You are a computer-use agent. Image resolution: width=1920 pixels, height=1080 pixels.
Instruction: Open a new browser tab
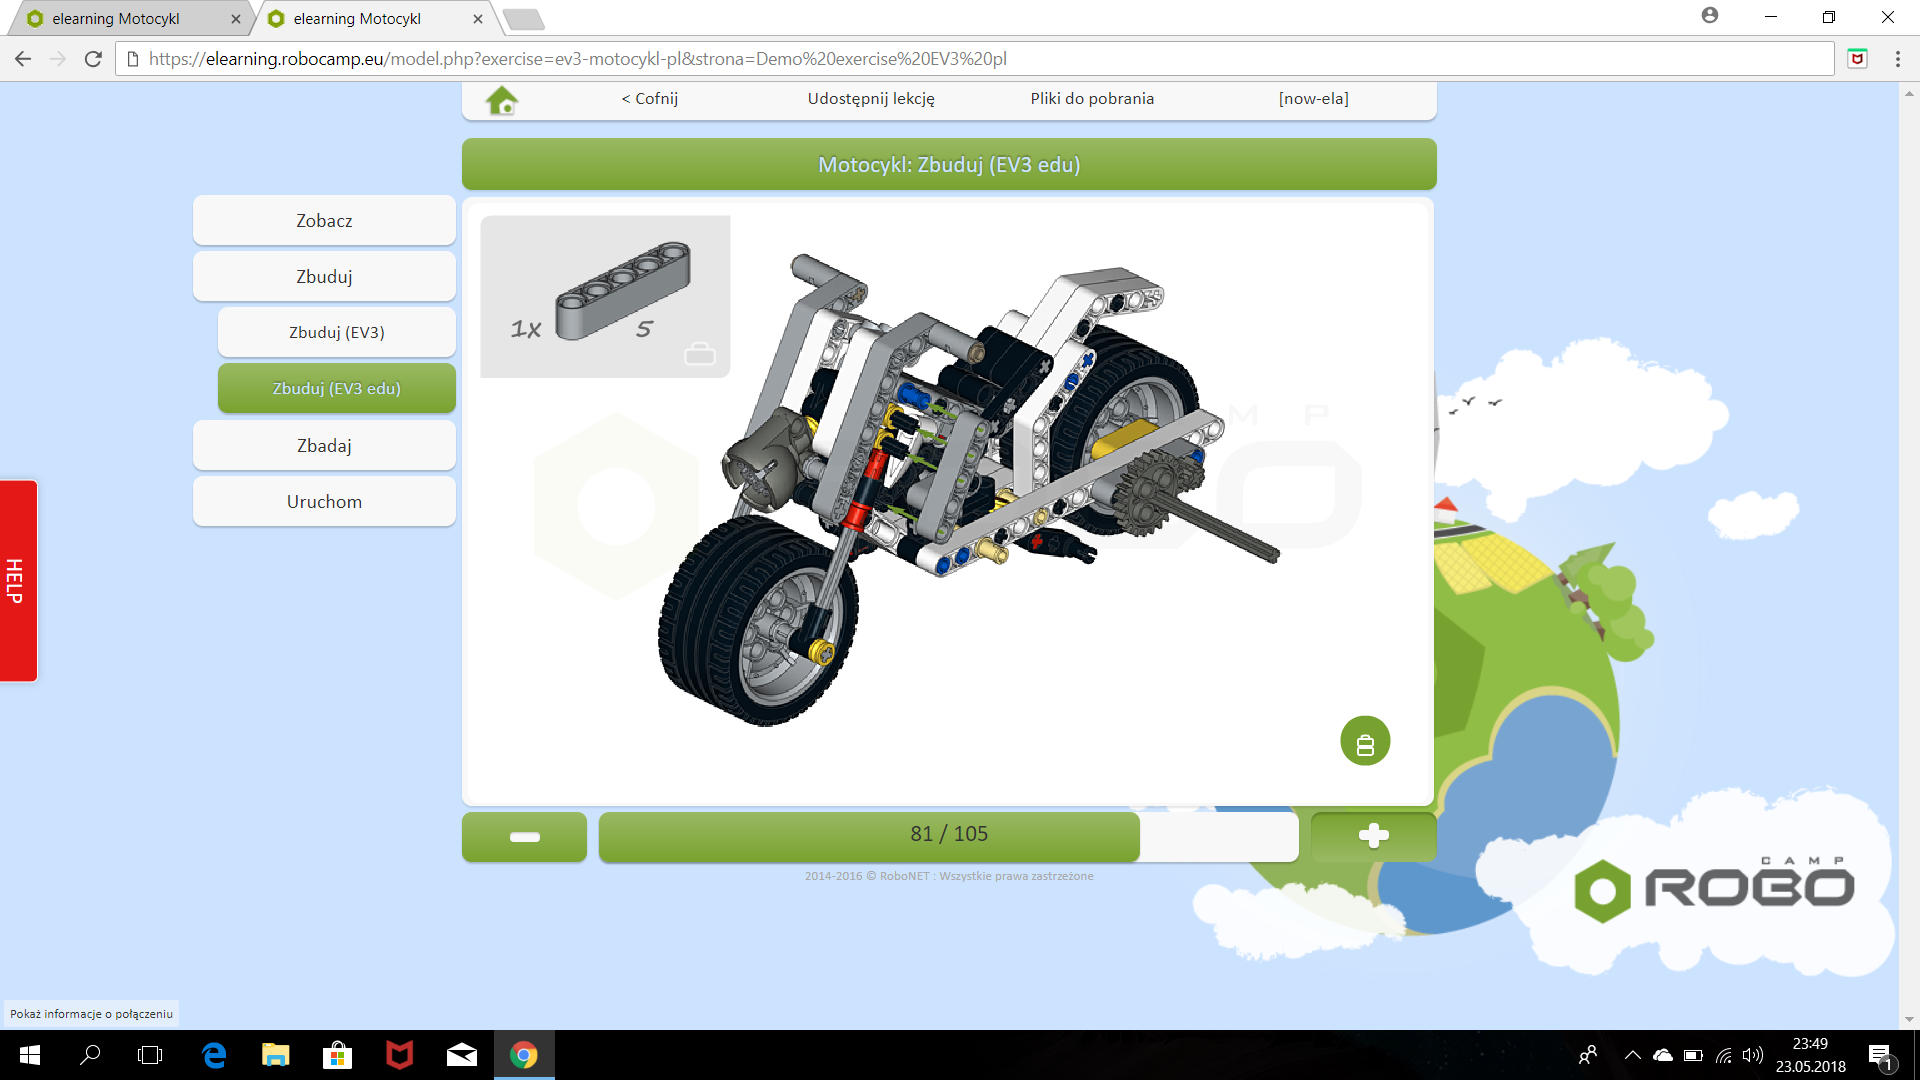coord(523,19)
